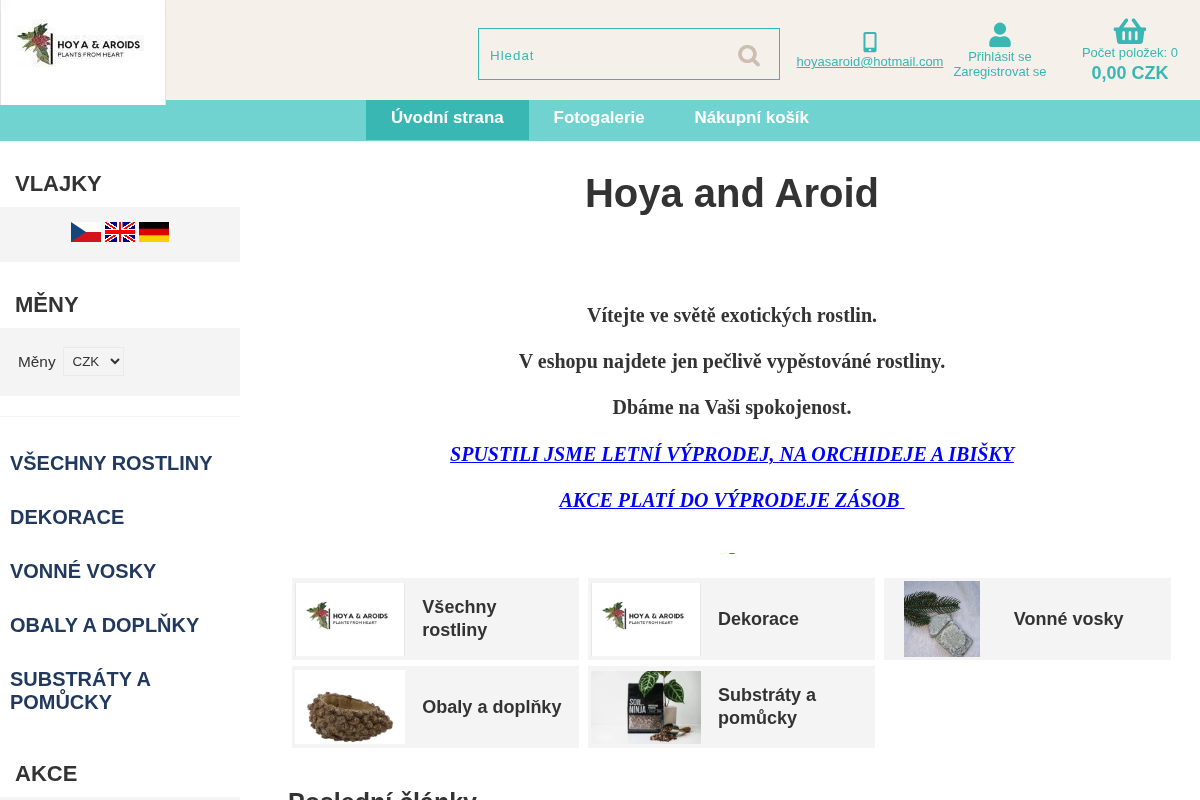Image resolution: width=1200 pixels, height=800 pixels.
Task: Click the VLAJKY section heading
Action: [58, 184]
